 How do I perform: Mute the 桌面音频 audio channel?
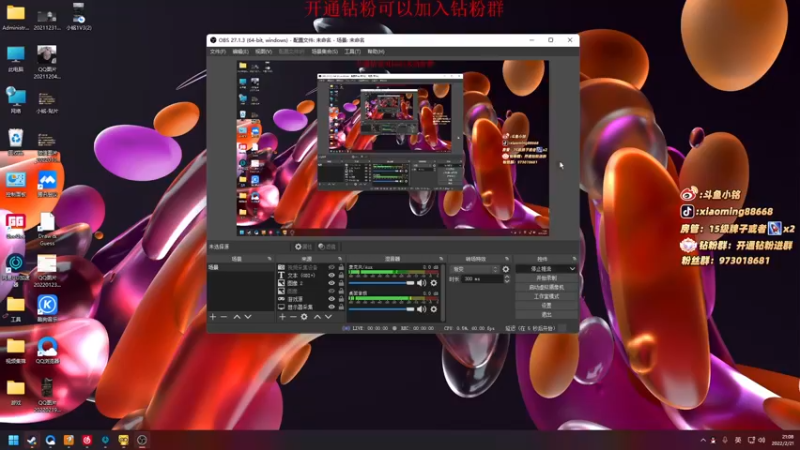click(421, 309)
